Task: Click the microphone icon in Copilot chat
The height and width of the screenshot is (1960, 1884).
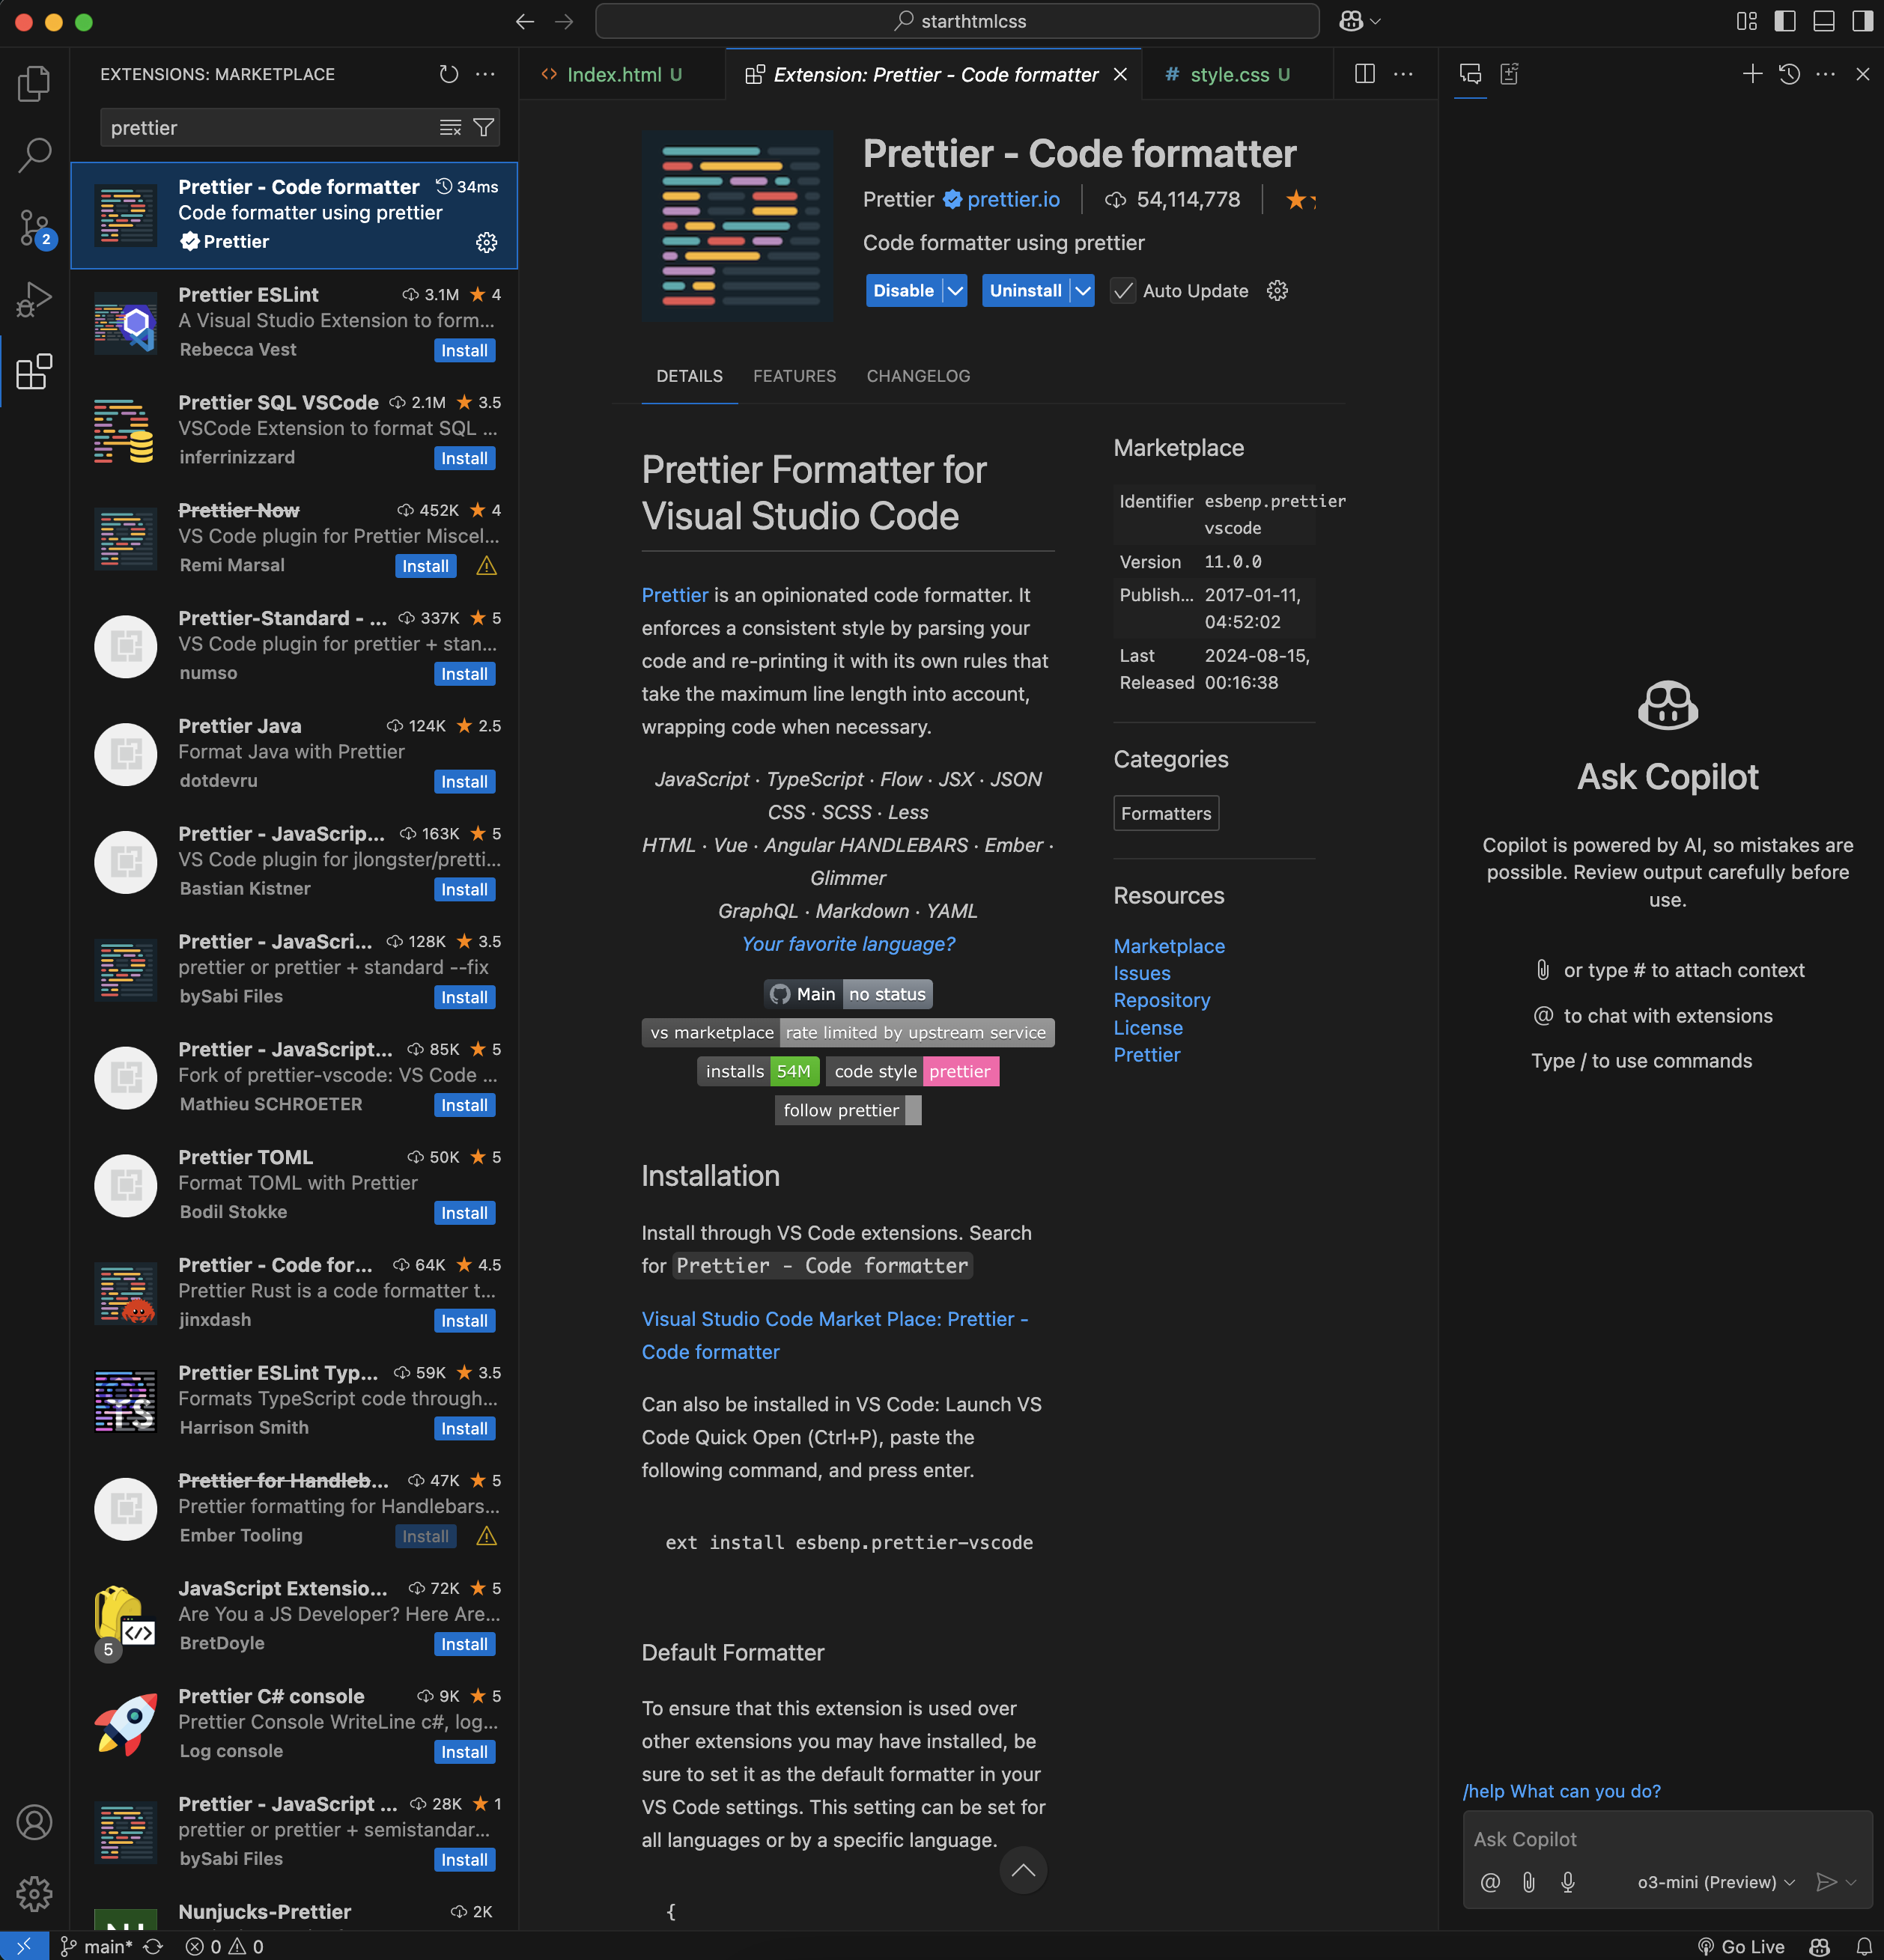Action: [1567, 1882]
